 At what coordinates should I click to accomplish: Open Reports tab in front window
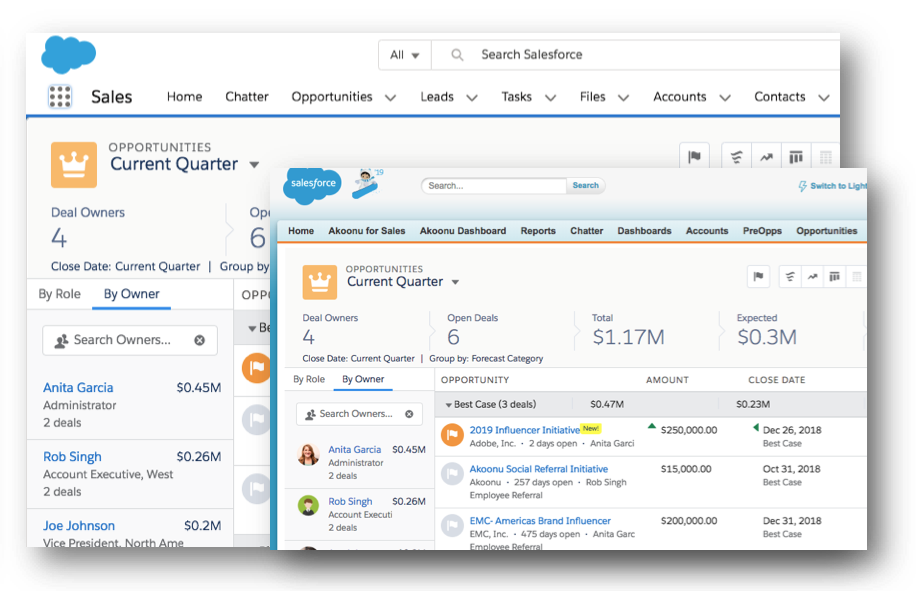pos(538,231)
